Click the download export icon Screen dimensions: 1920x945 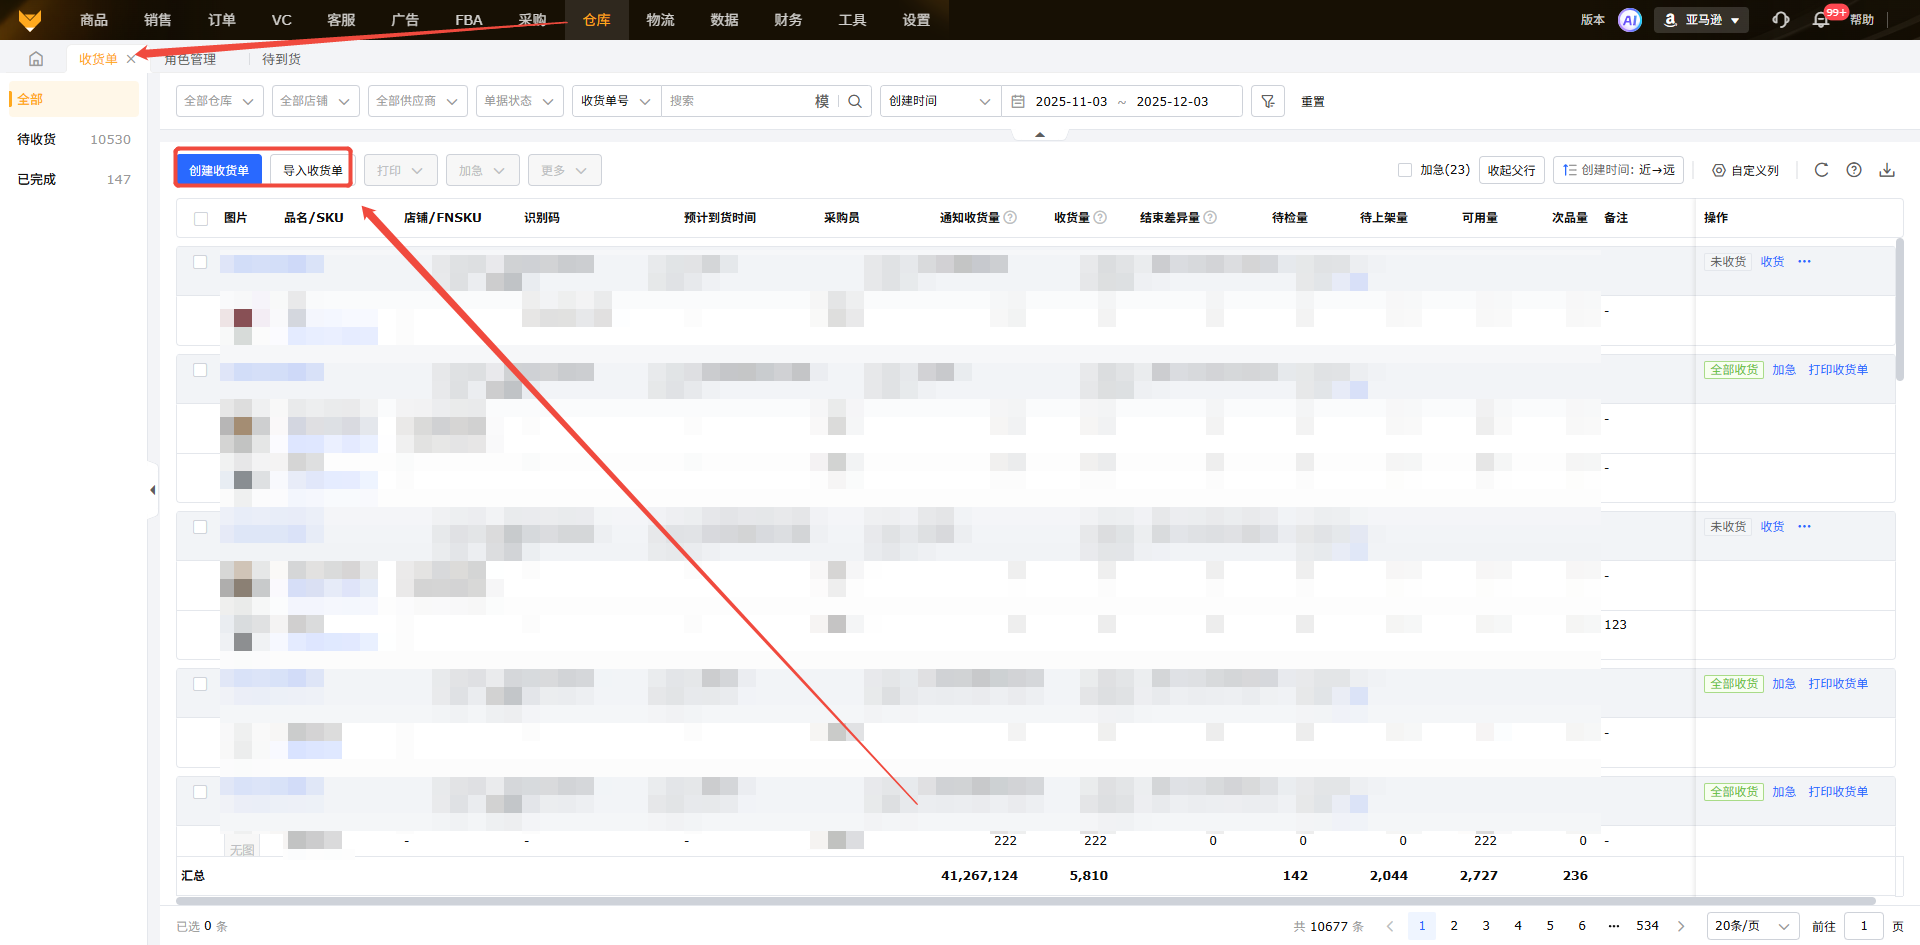(1887, 170)
